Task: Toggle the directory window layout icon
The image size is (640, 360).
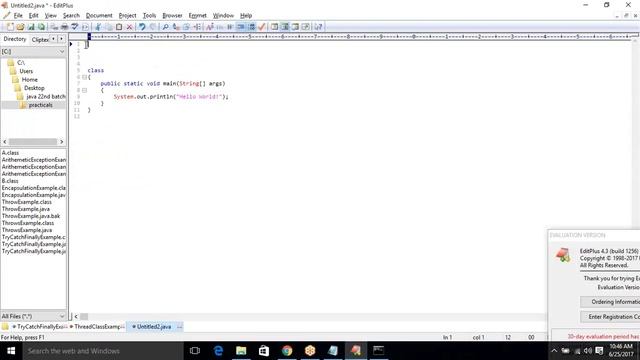Action: [x=285, y=27]
